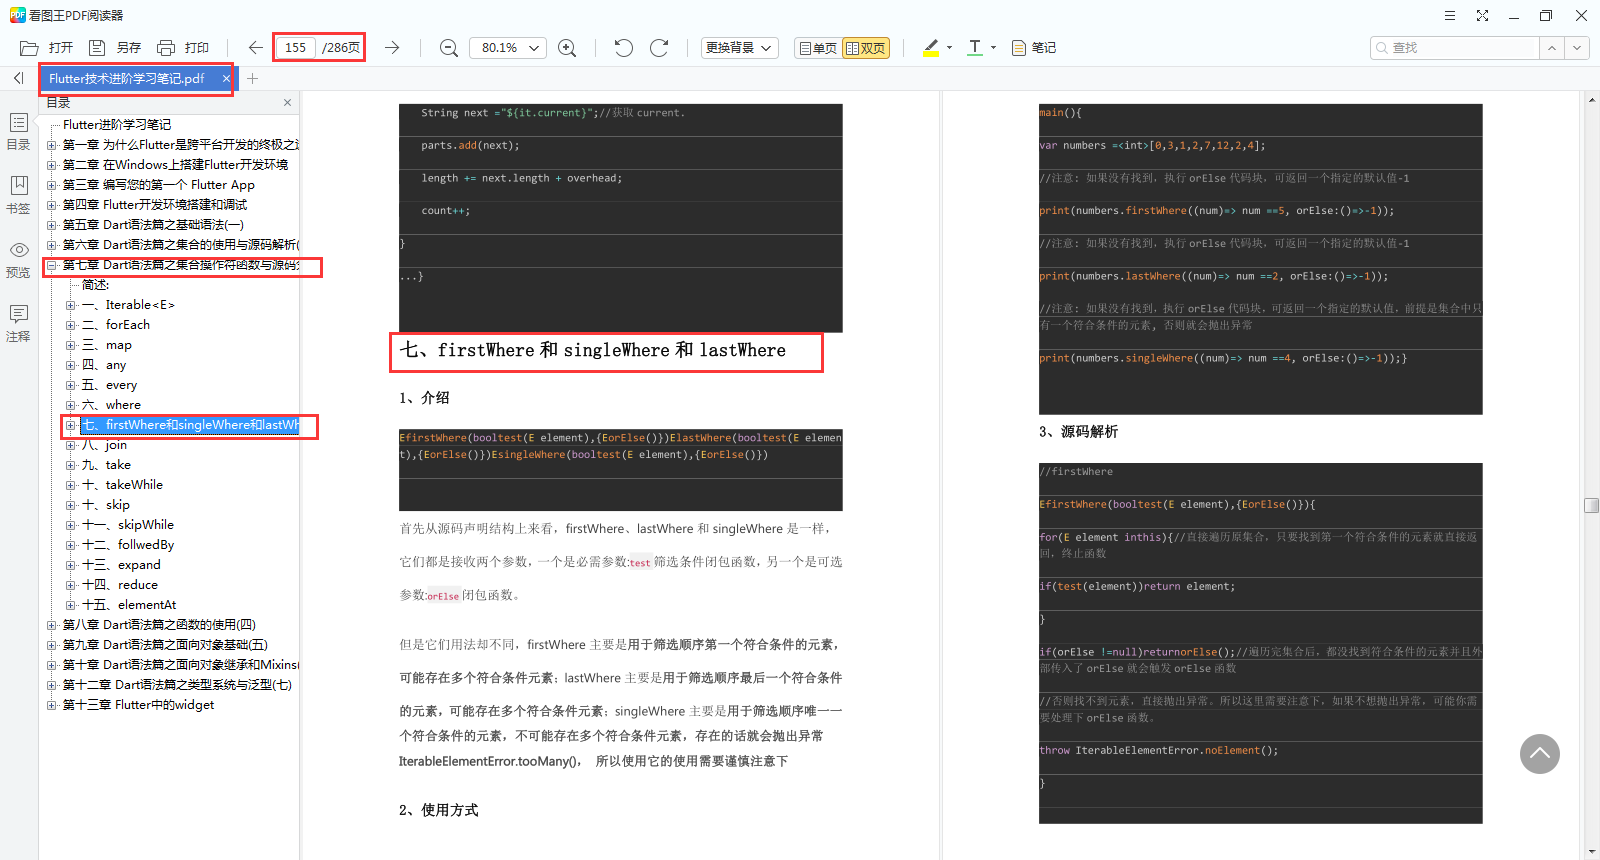
Task: Click the 另存 save-as button
Action: pyautogui.click(x=115, y=48)
